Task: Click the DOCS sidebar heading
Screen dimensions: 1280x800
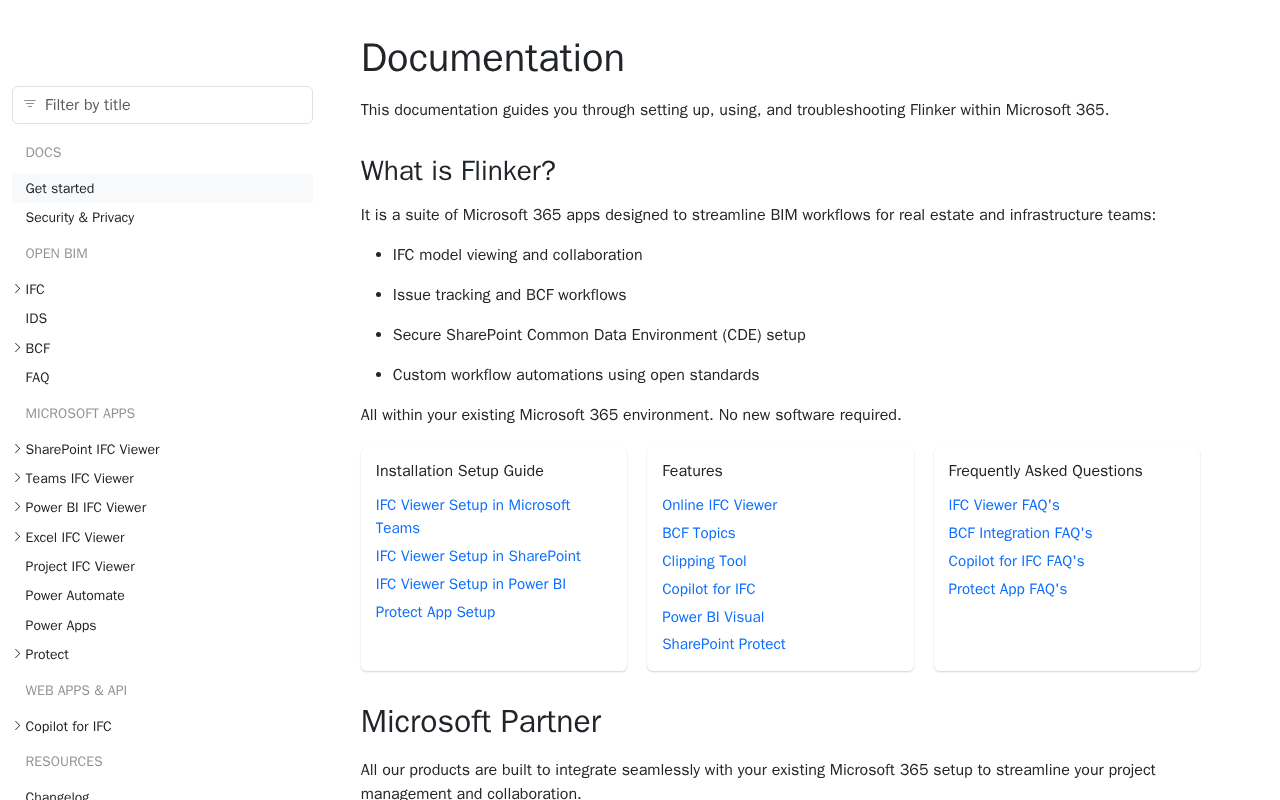Action: (x=43, y=153)
